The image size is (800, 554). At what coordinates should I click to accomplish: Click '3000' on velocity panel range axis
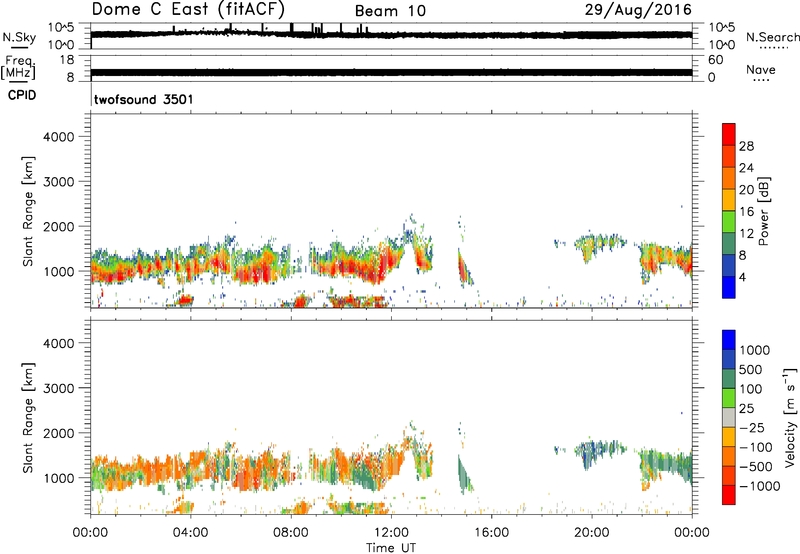point(58,388)
